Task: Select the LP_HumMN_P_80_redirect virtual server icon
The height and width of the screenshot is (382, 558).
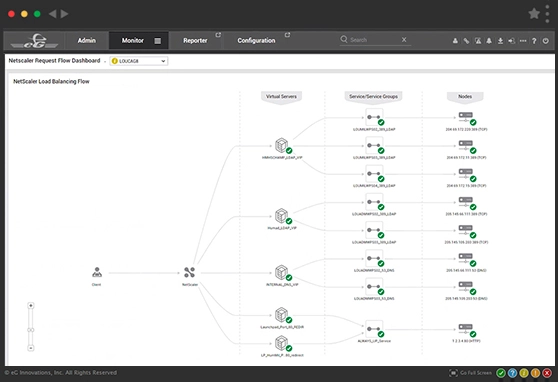Action: 281,342
